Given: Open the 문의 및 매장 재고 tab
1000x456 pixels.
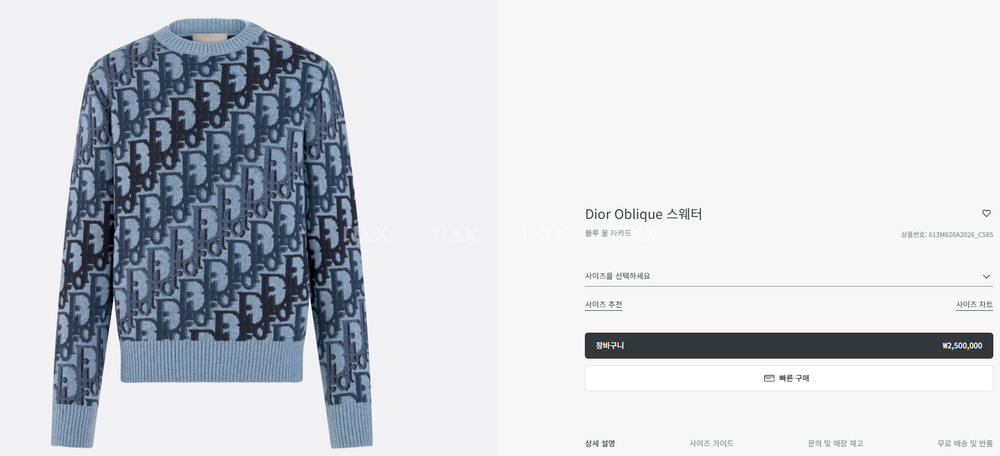Looking at the screenshot, I should pyautogui.click(x=835, y=443).
